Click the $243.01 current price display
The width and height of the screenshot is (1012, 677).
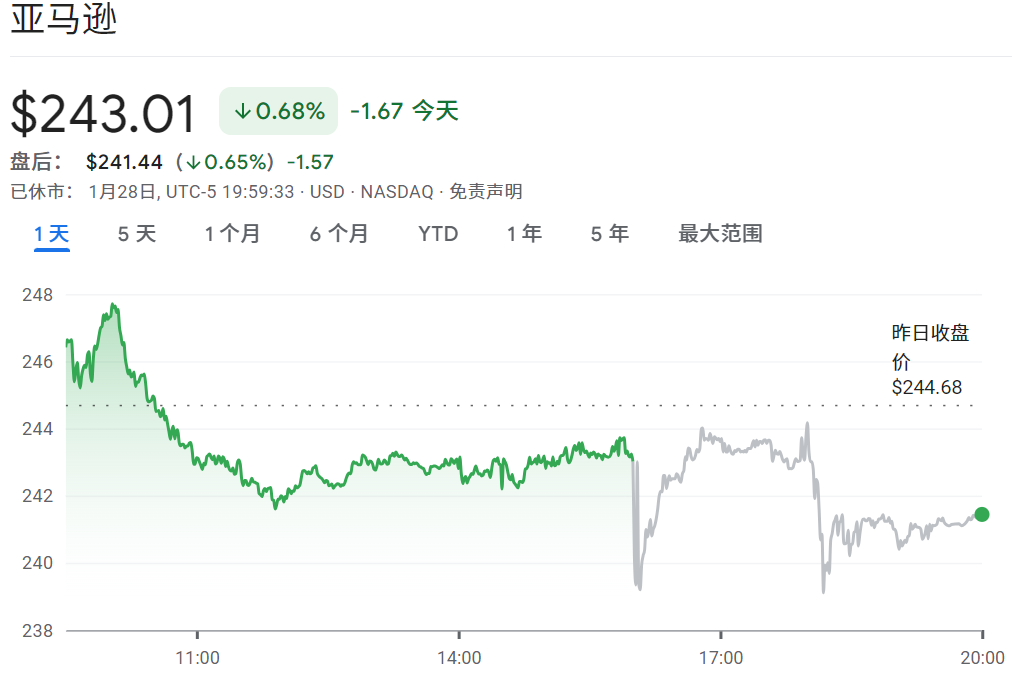tap(100, 112)
